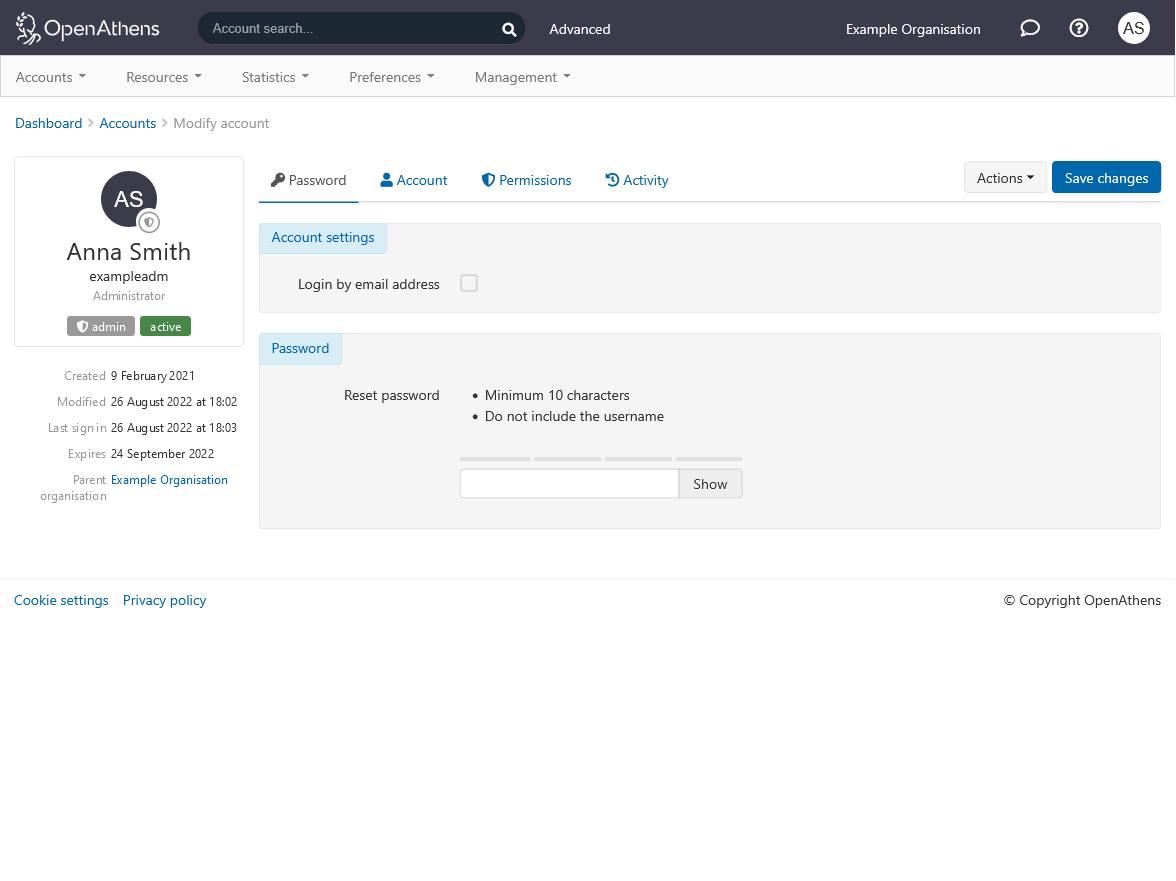Switch to the Activity tab
This screenshot has height=881, width=1176.
(637, 180)
